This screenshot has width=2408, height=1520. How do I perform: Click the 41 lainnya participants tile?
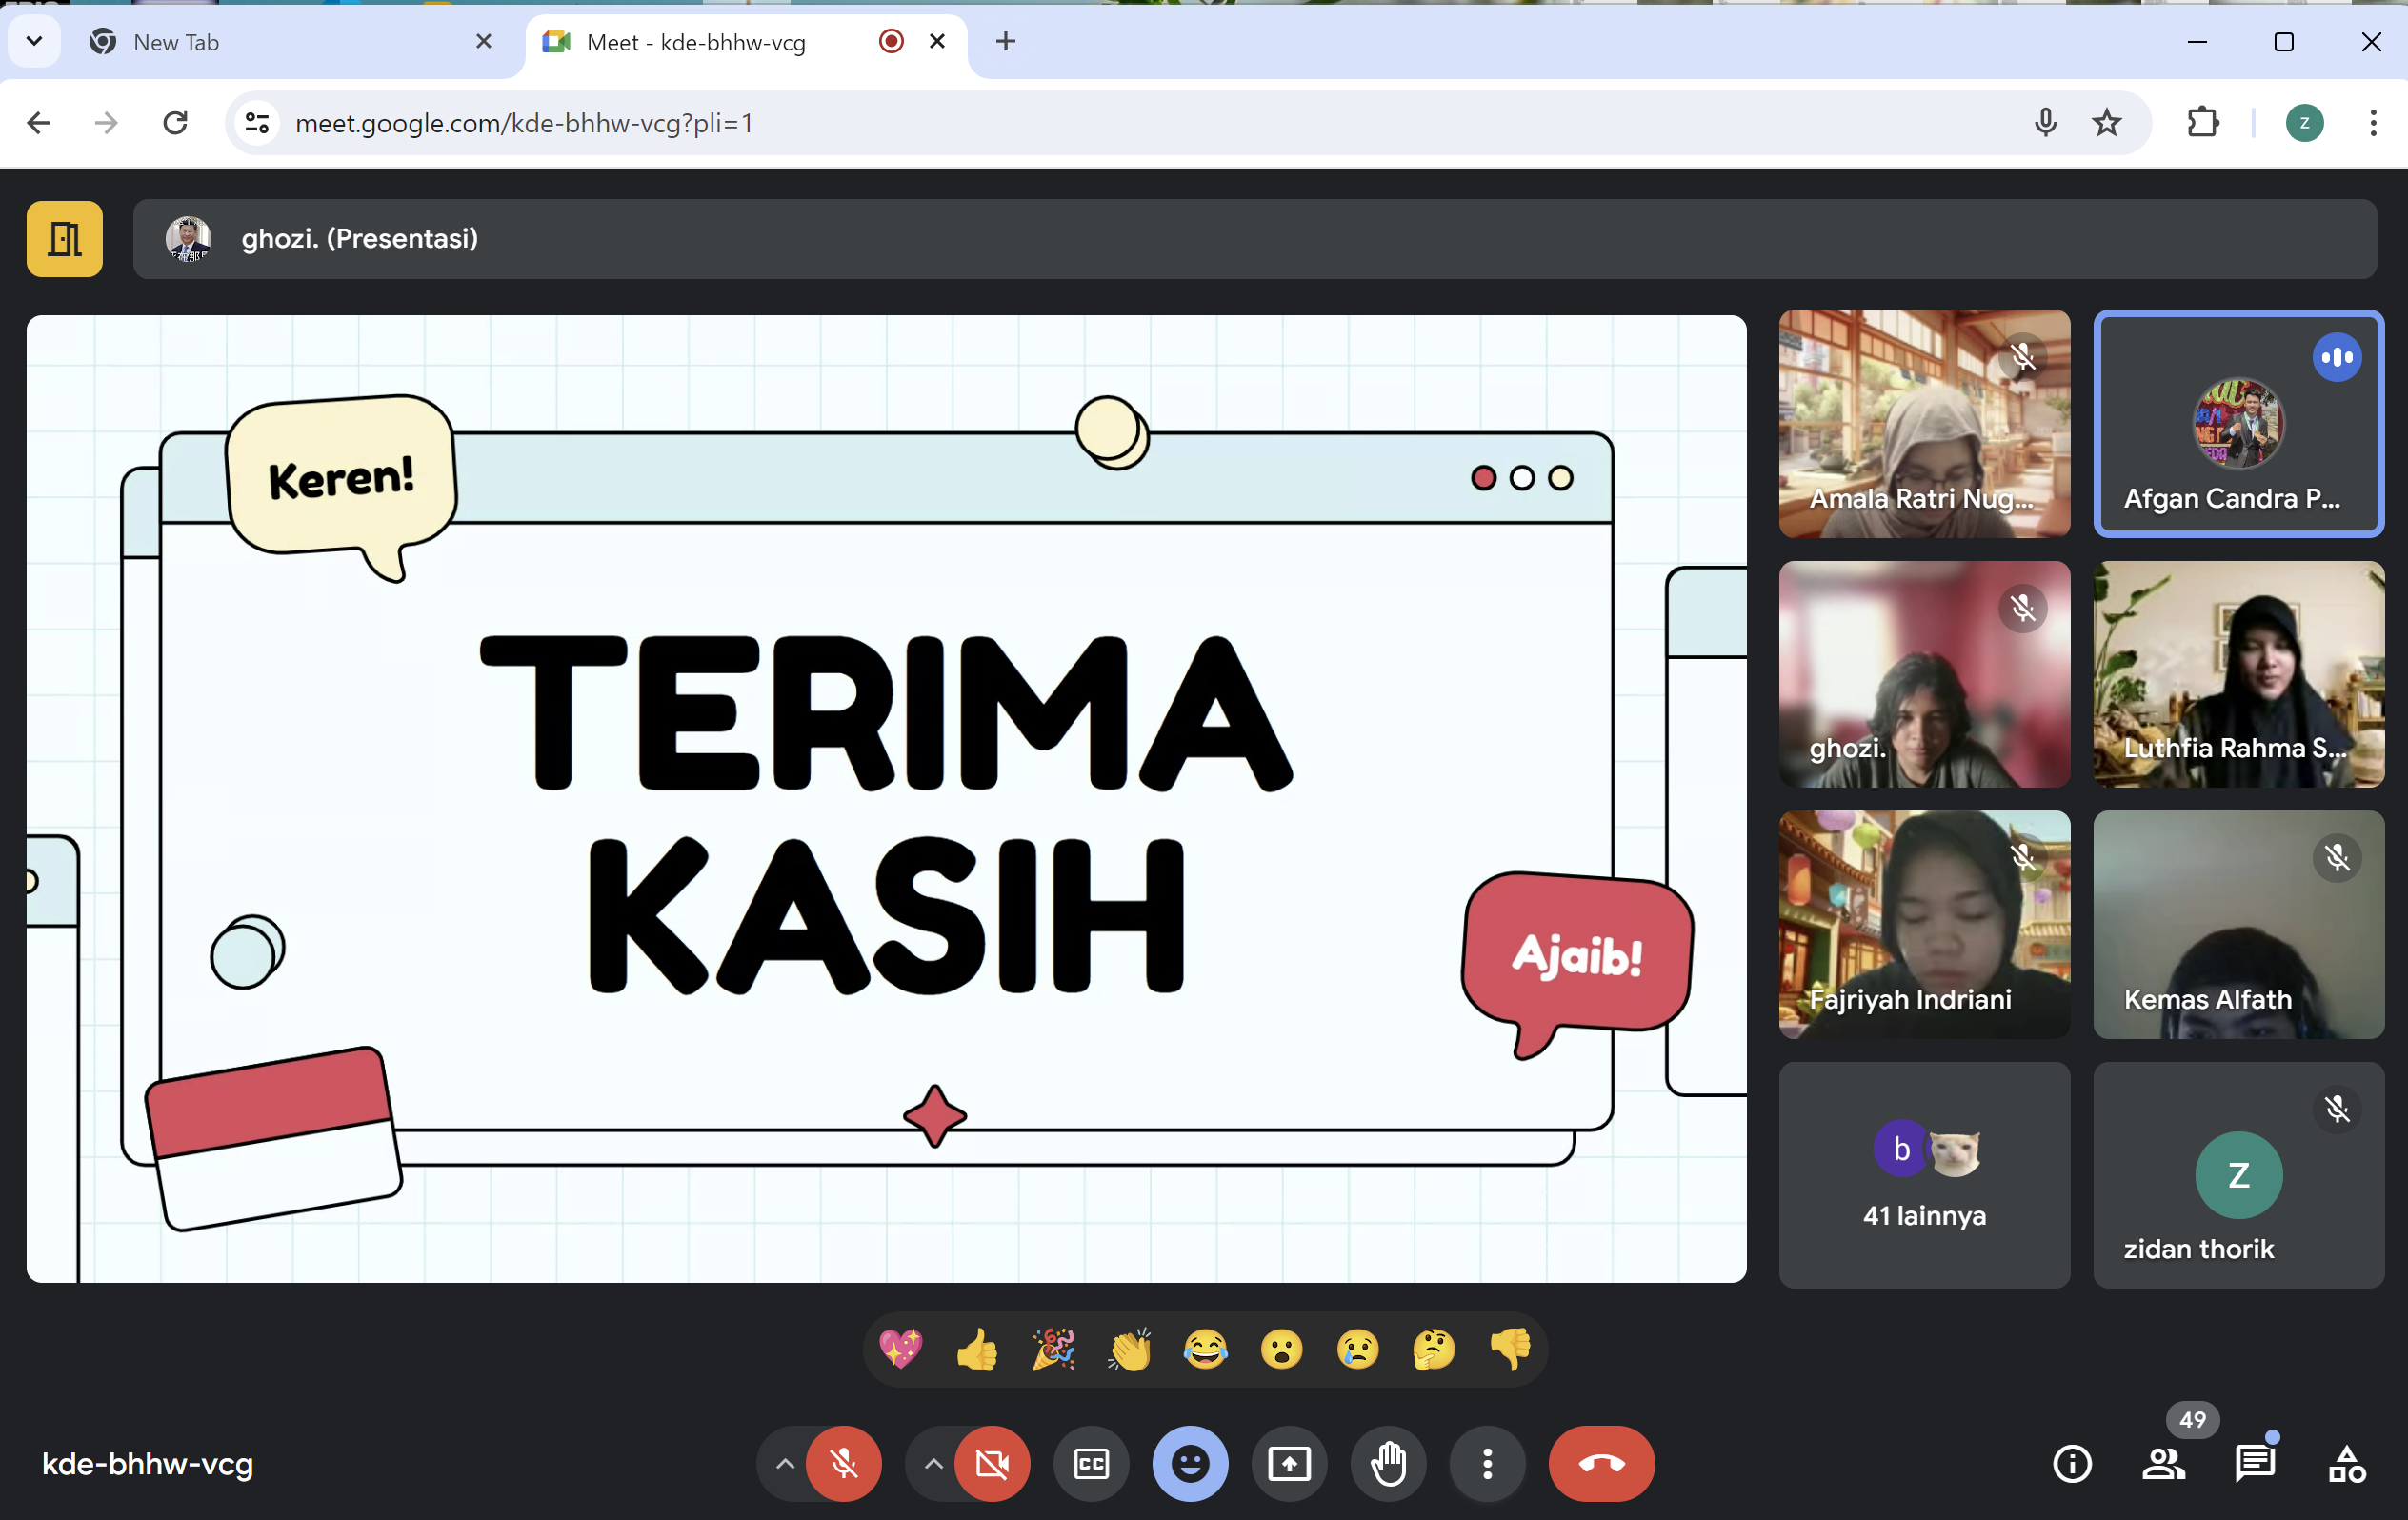pos(1924,1175)
